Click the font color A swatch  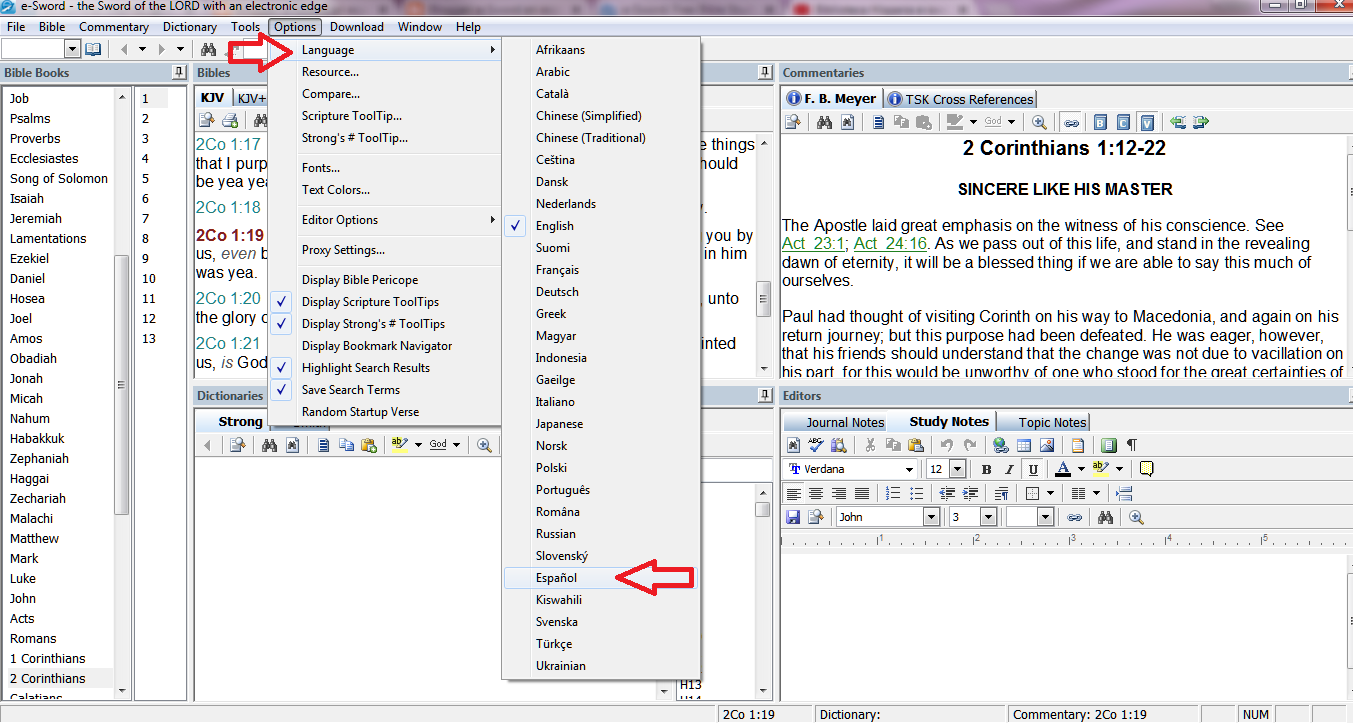click(1063, 469)
